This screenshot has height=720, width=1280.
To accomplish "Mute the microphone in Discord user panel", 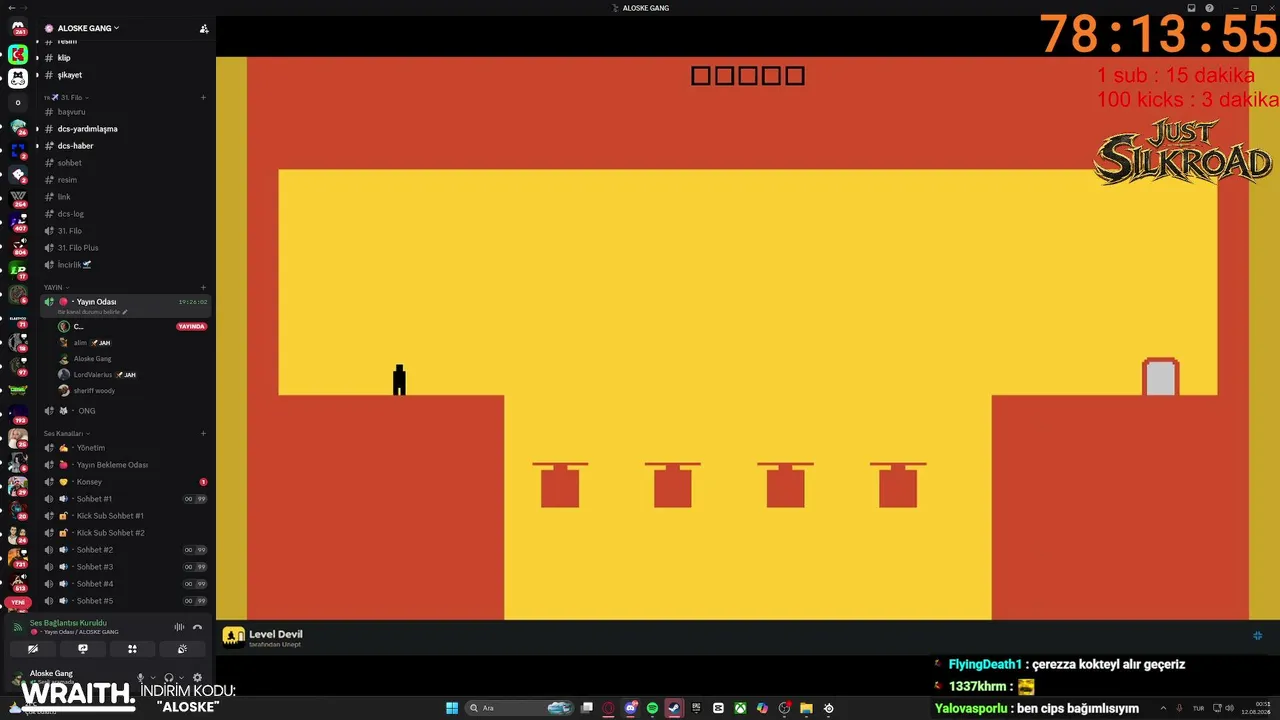I will (140, 678).
